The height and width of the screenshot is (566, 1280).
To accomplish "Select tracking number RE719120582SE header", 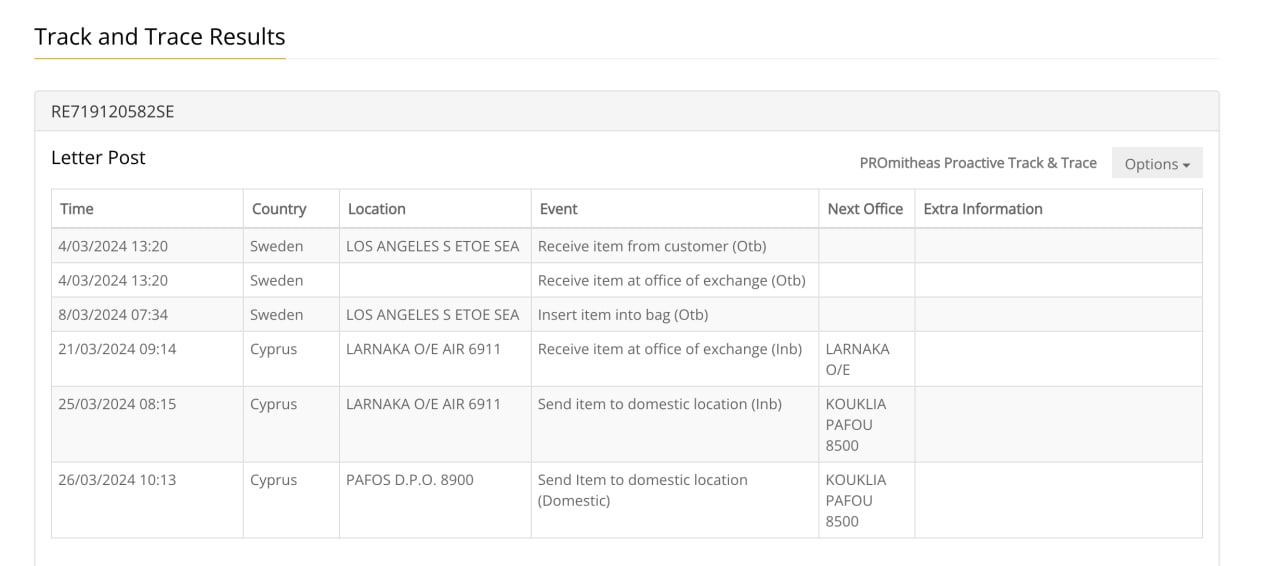I will [113, 112].
